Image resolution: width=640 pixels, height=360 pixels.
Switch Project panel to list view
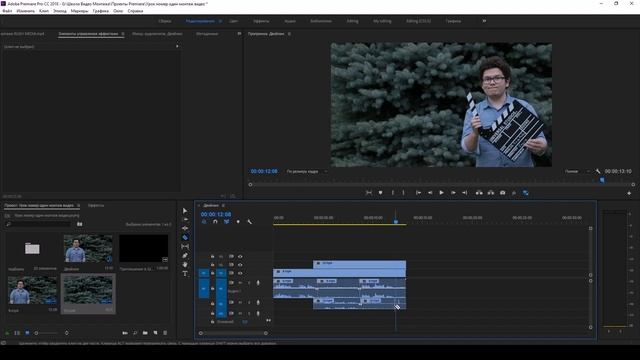[x=17, y=333]
